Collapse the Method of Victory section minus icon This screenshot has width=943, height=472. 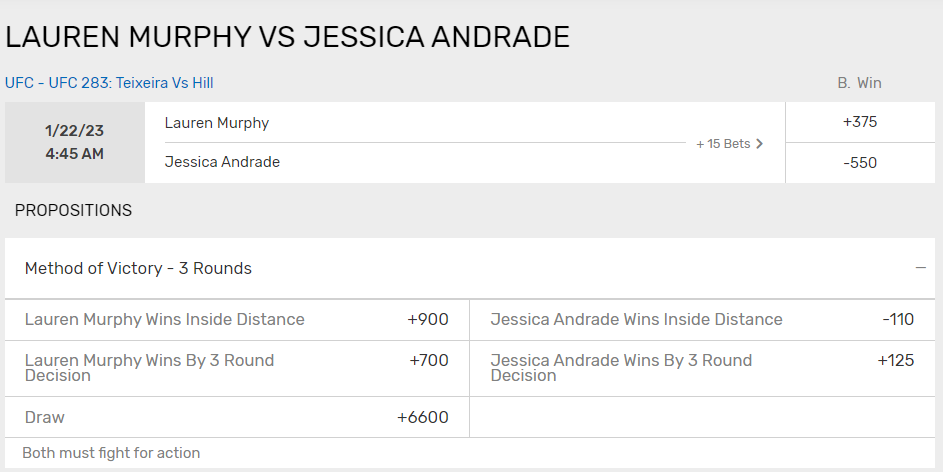point(920,268)
